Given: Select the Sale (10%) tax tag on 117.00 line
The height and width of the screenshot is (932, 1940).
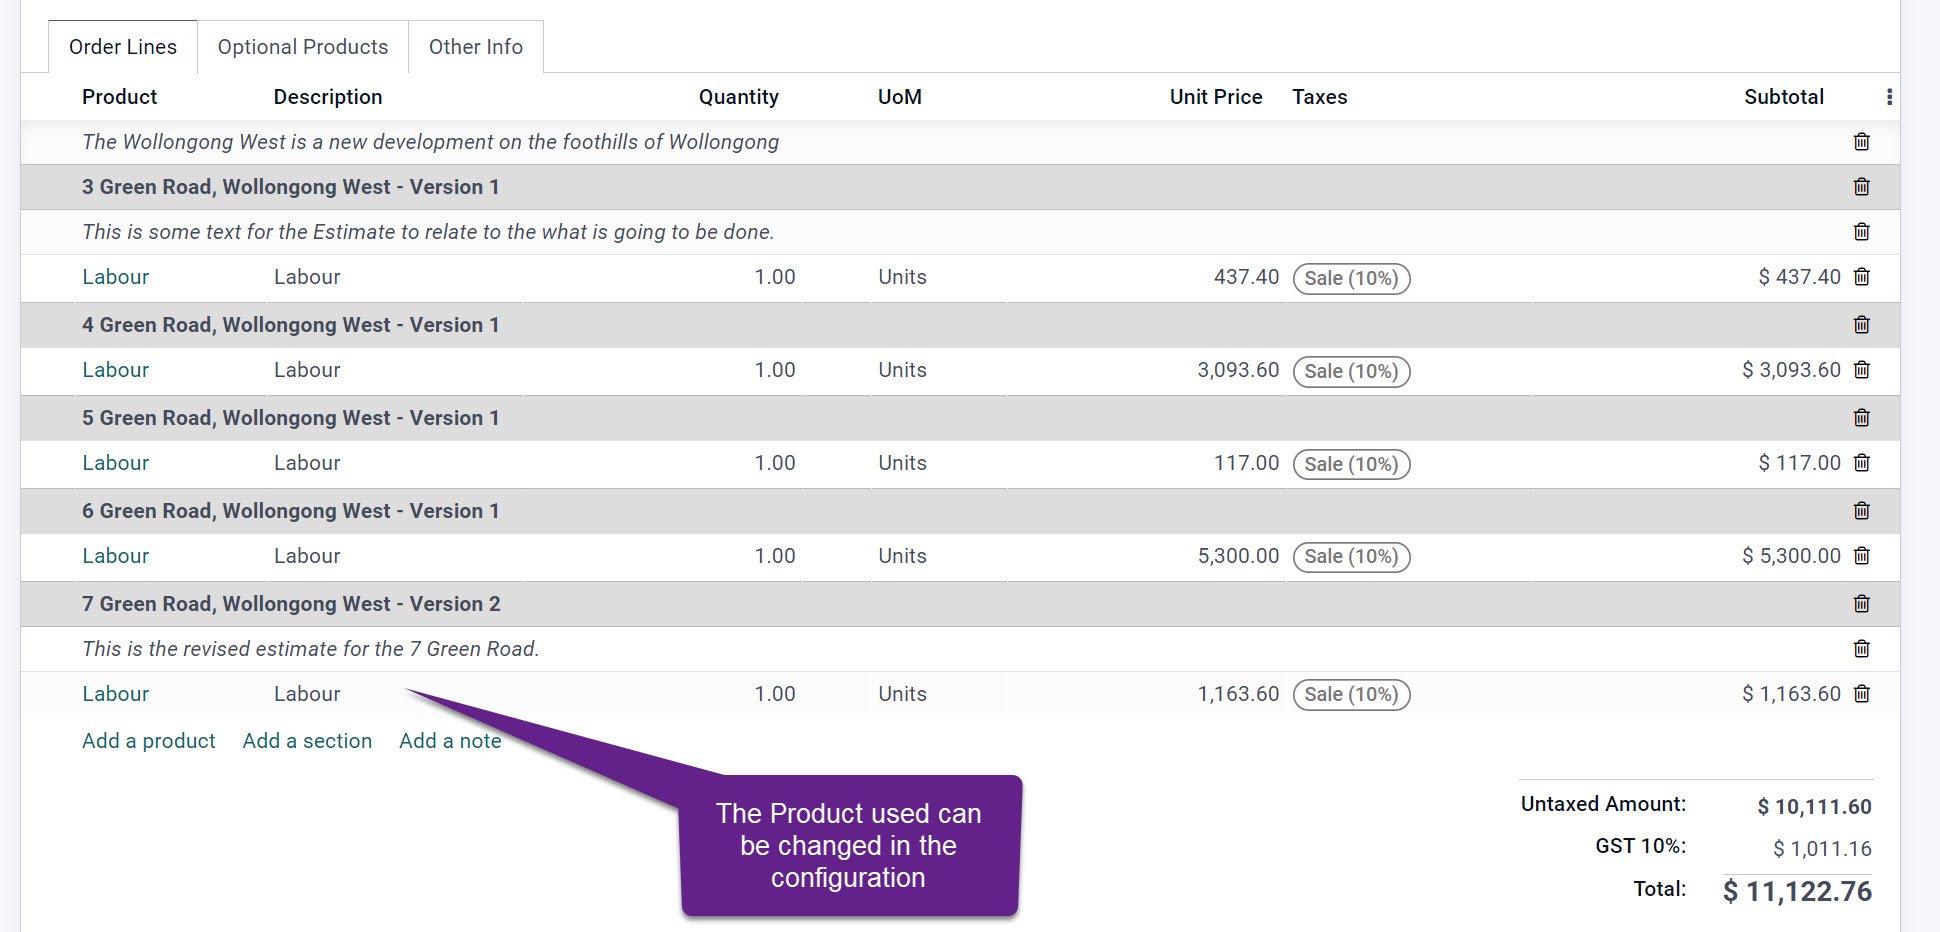Looking at the screenshot, I should coord(1351,465).
